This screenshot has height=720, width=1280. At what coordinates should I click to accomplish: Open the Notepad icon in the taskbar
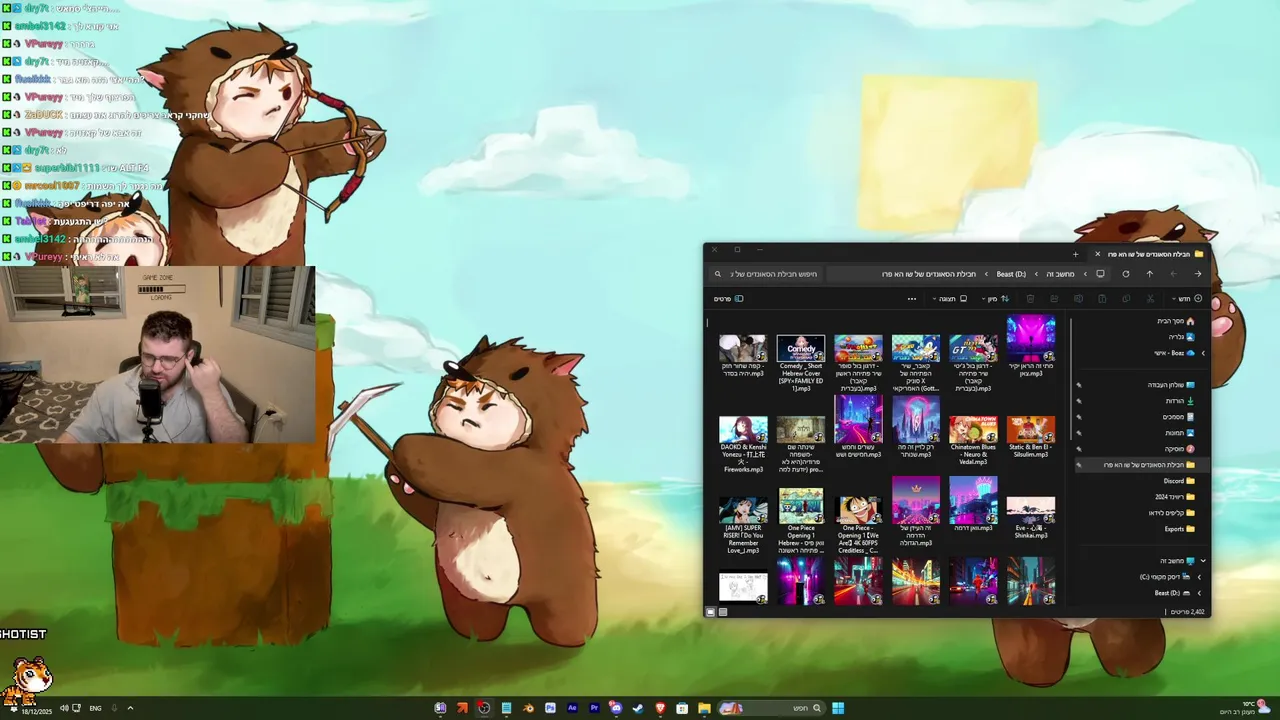(506, 708)
